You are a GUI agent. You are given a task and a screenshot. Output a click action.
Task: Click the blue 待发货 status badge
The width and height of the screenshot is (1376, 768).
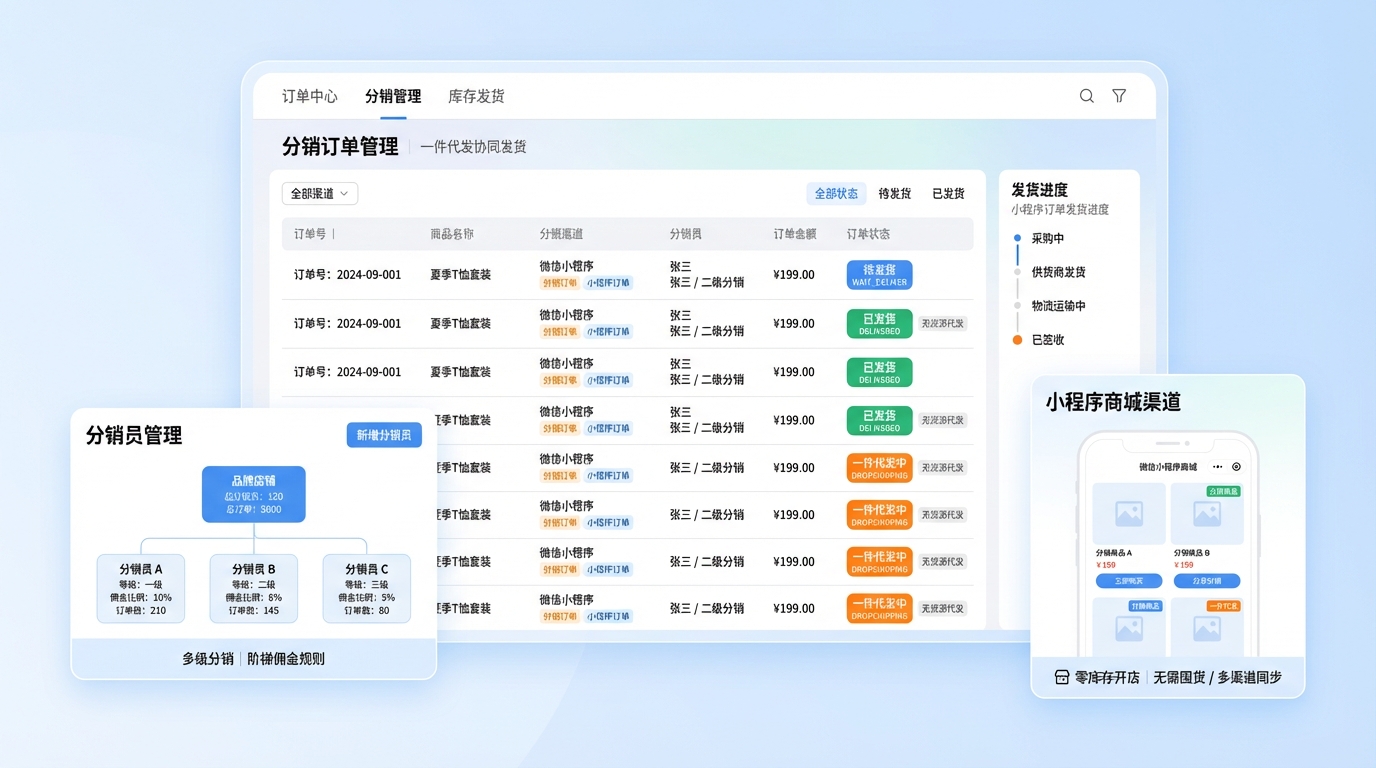879,275
